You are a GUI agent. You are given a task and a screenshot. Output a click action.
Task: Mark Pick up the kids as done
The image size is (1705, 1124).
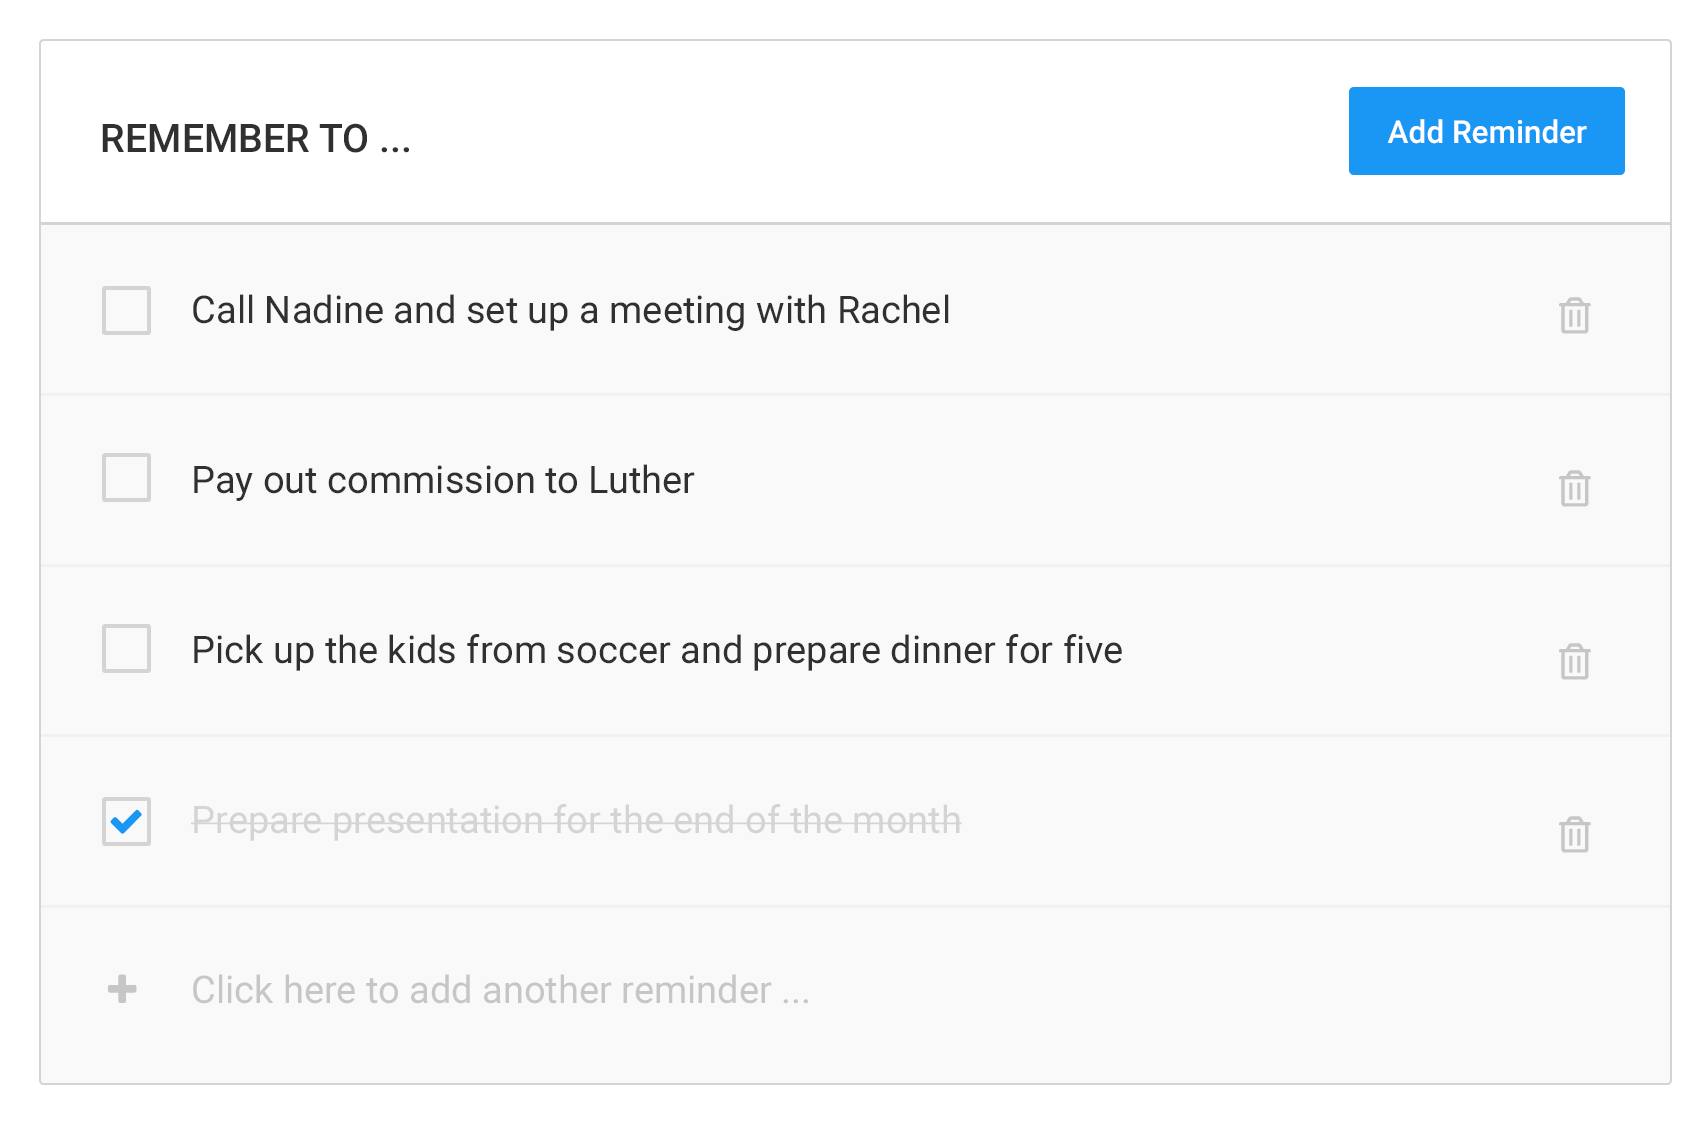[x=126, y=648]
